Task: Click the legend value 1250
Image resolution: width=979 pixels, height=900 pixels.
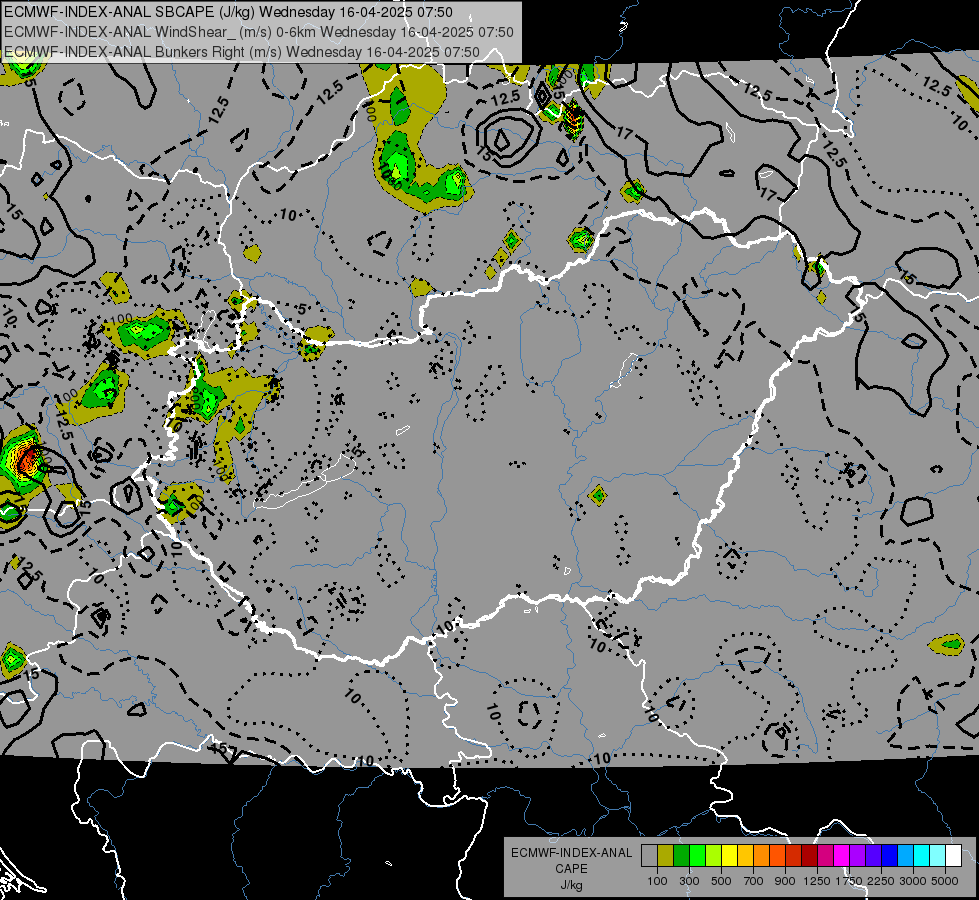Action: click(x=817, y=881)
